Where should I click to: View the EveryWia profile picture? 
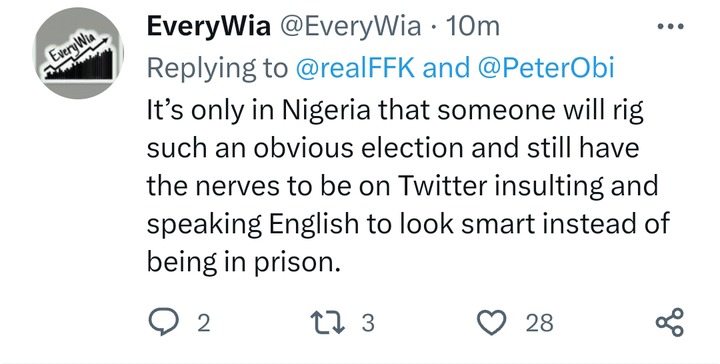pyautogui.click(x=78, y=53)
